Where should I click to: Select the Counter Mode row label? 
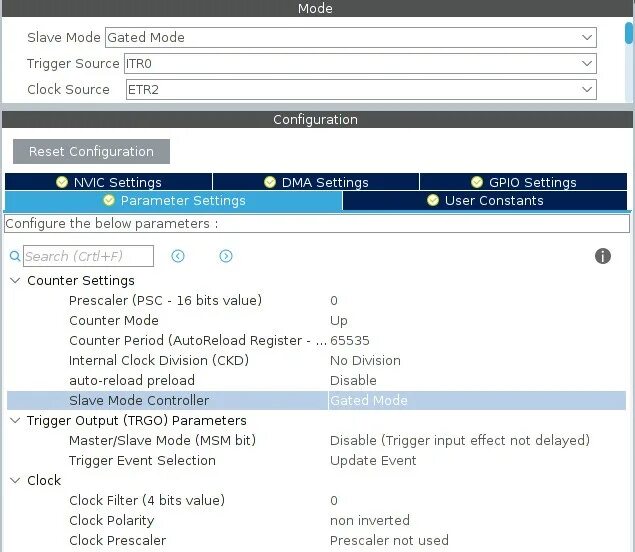point(114,320)
